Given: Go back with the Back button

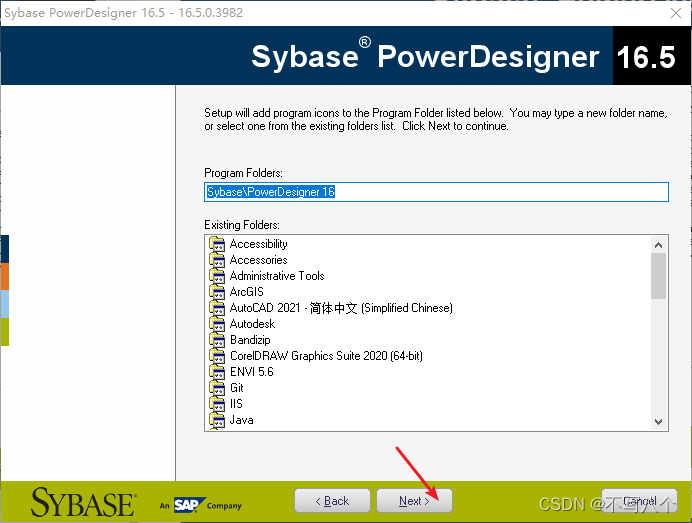Looking at the screenshot, I should tap(332, 501).
